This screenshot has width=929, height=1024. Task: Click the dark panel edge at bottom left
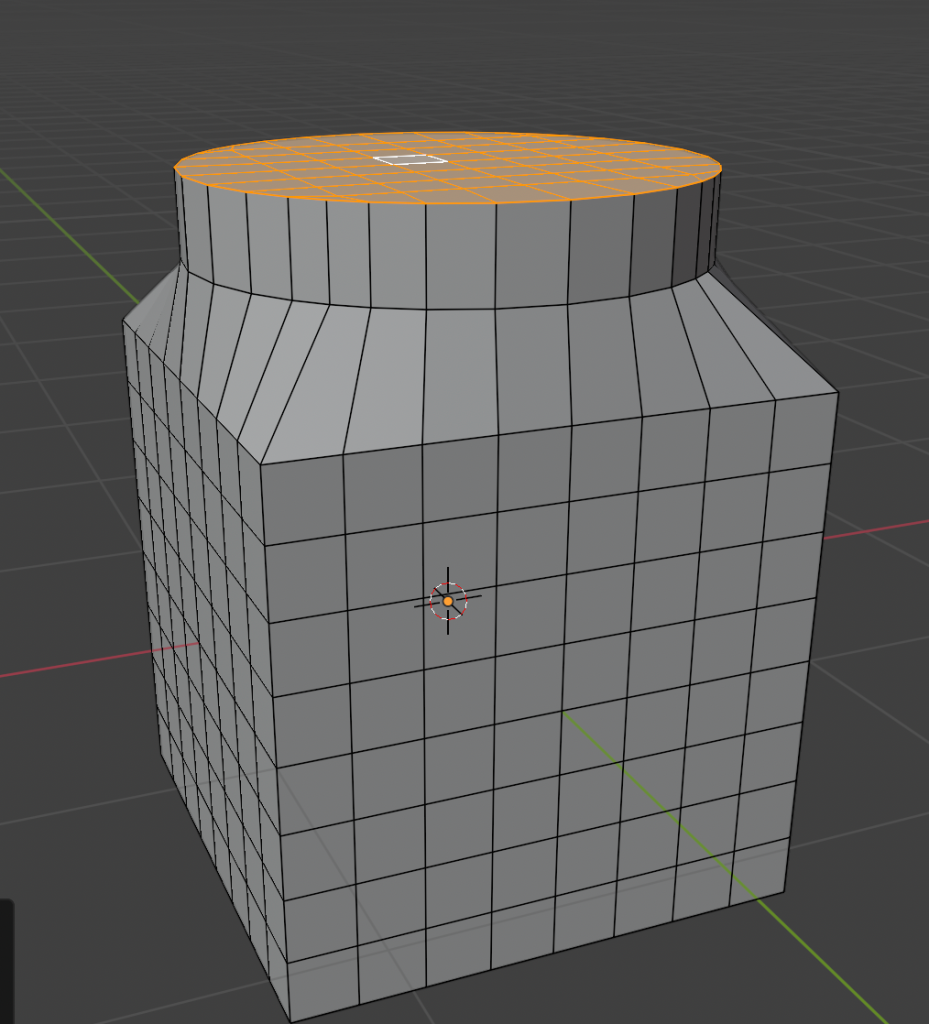tap(6, 960)
